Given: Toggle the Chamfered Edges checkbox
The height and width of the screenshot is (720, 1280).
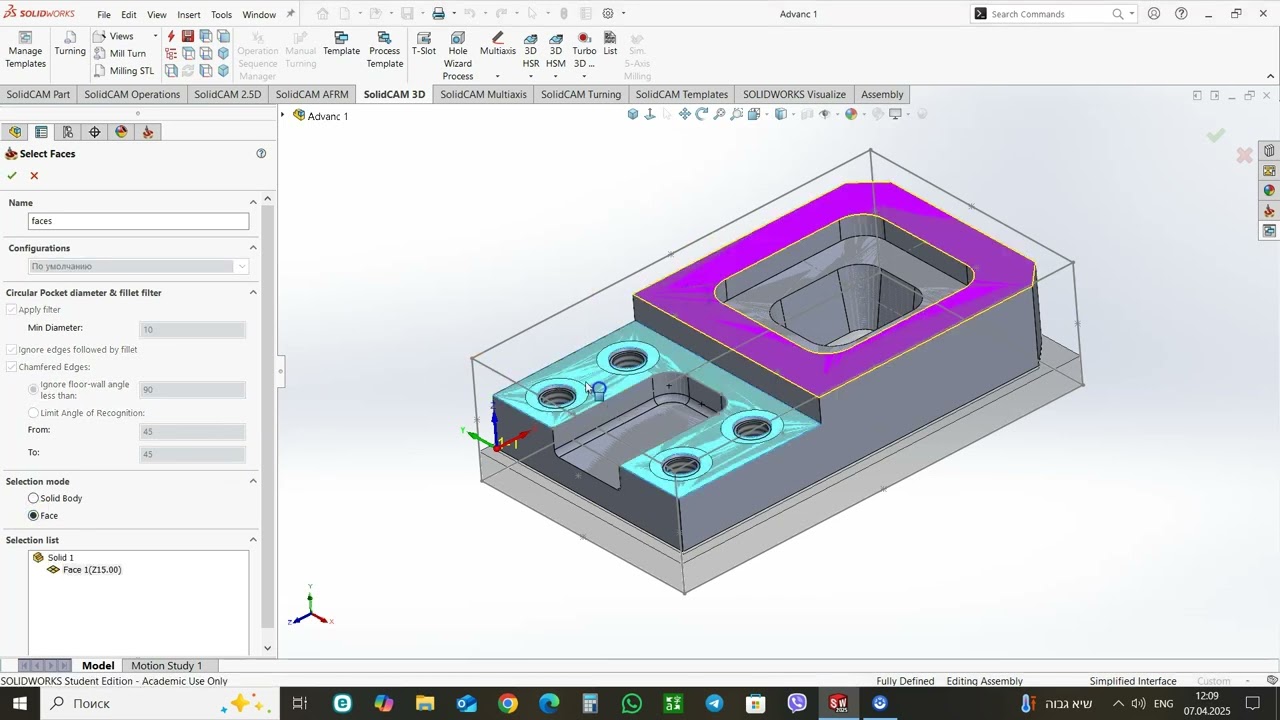Looking at the screenshot, I should [x=12, y=367].
